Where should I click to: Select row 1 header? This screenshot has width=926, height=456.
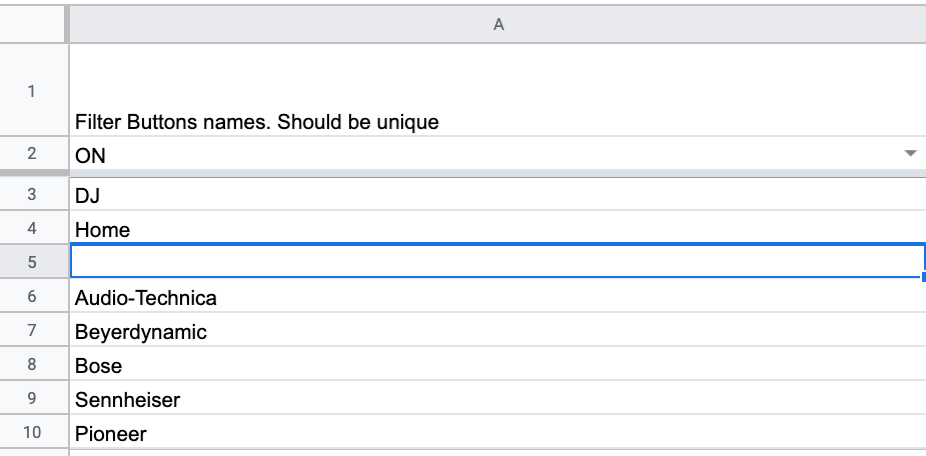(x=32, y=90)
